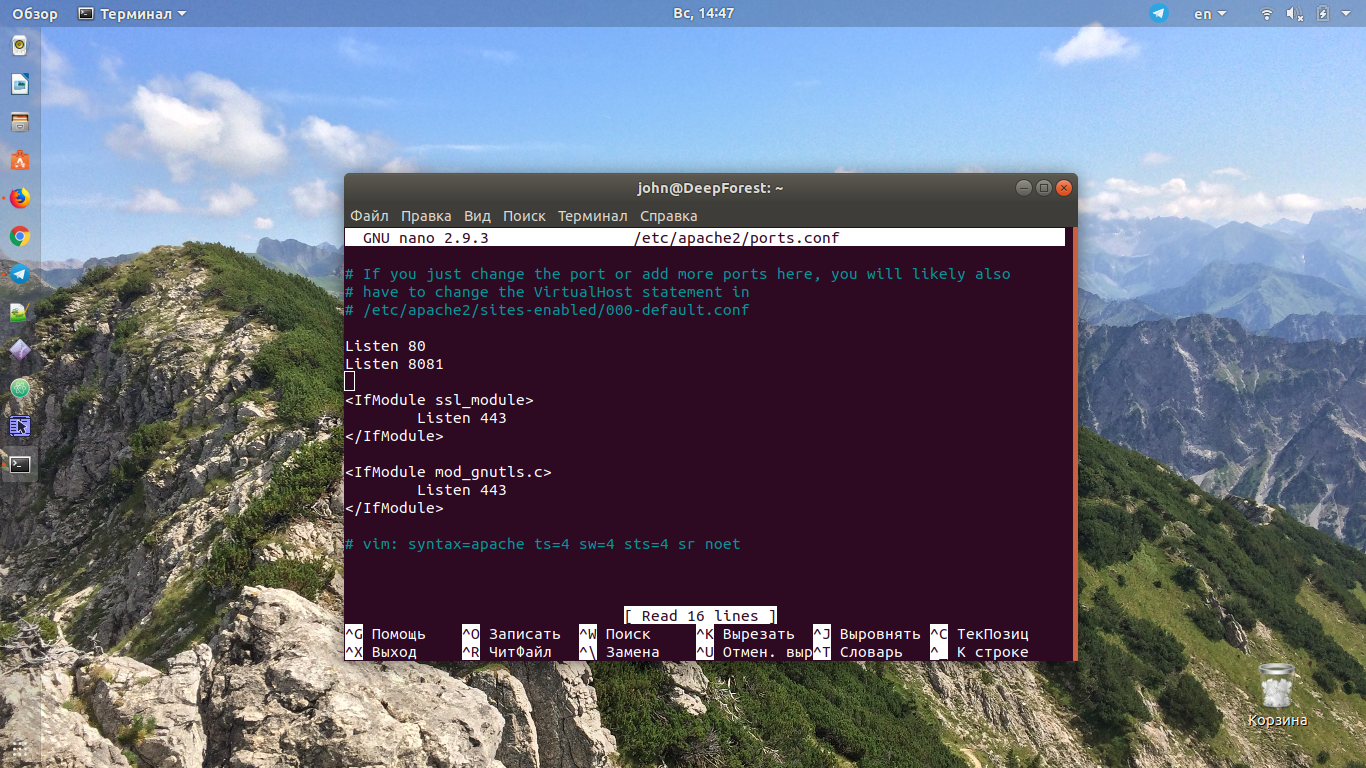Open the Справка menu in terminal
The image size is (1366, 768).
668,216
